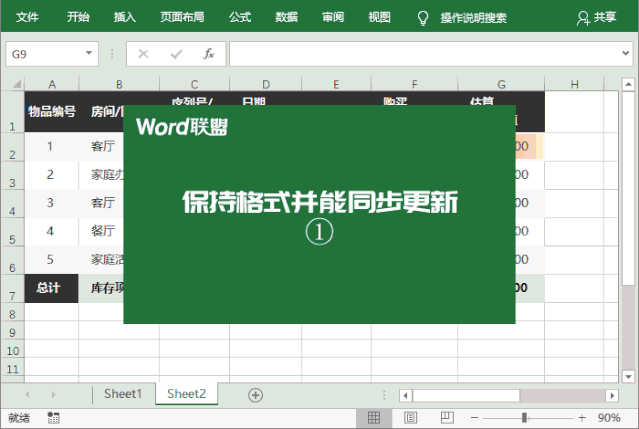
Task: Click the lightbulb tell-me search icon
Action: coord(422,17)
